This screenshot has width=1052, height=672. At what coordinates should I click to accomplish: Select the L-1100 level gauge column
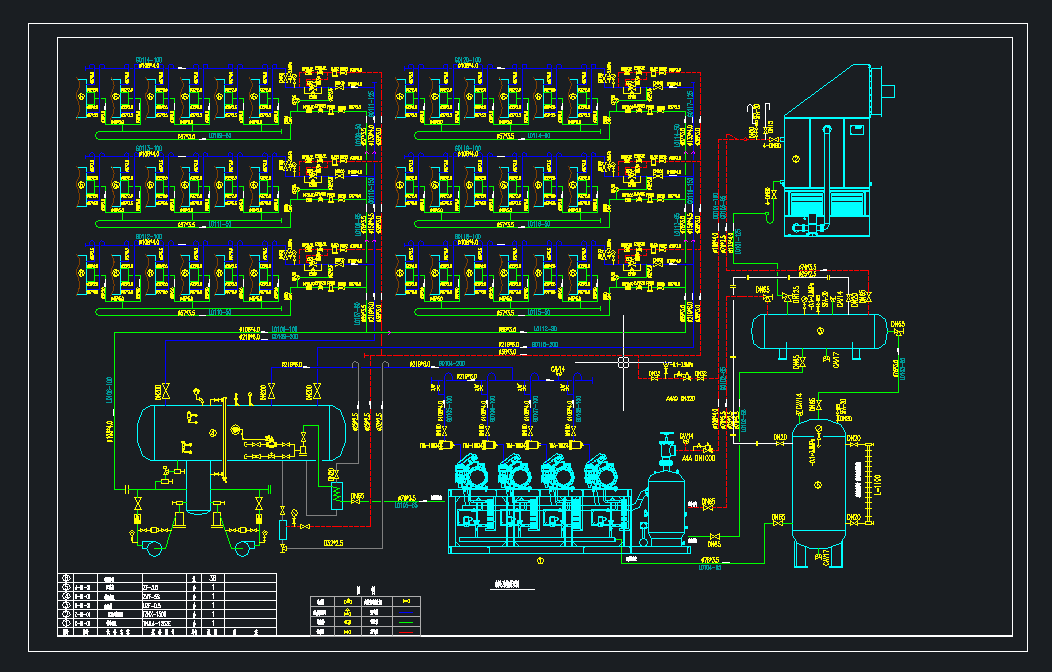click(x=870, y=483)
